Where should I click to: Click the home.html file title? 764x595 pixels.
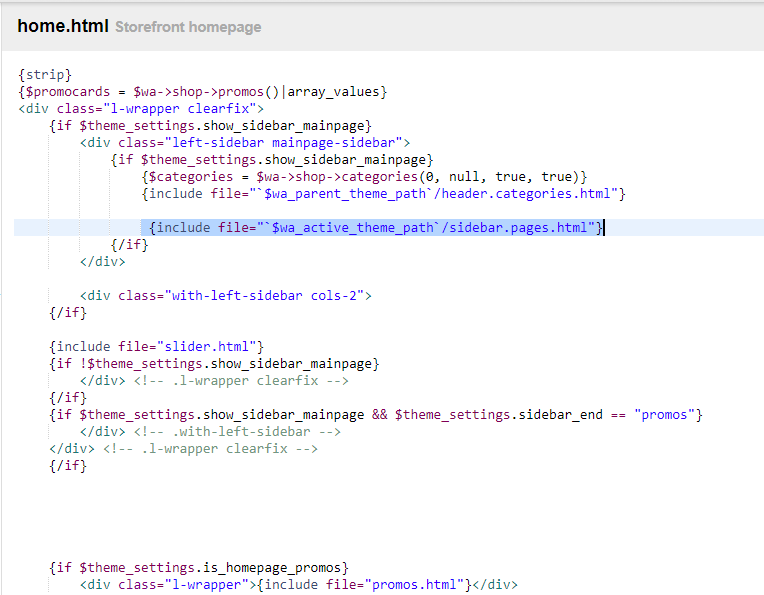[x=62, y=26]
